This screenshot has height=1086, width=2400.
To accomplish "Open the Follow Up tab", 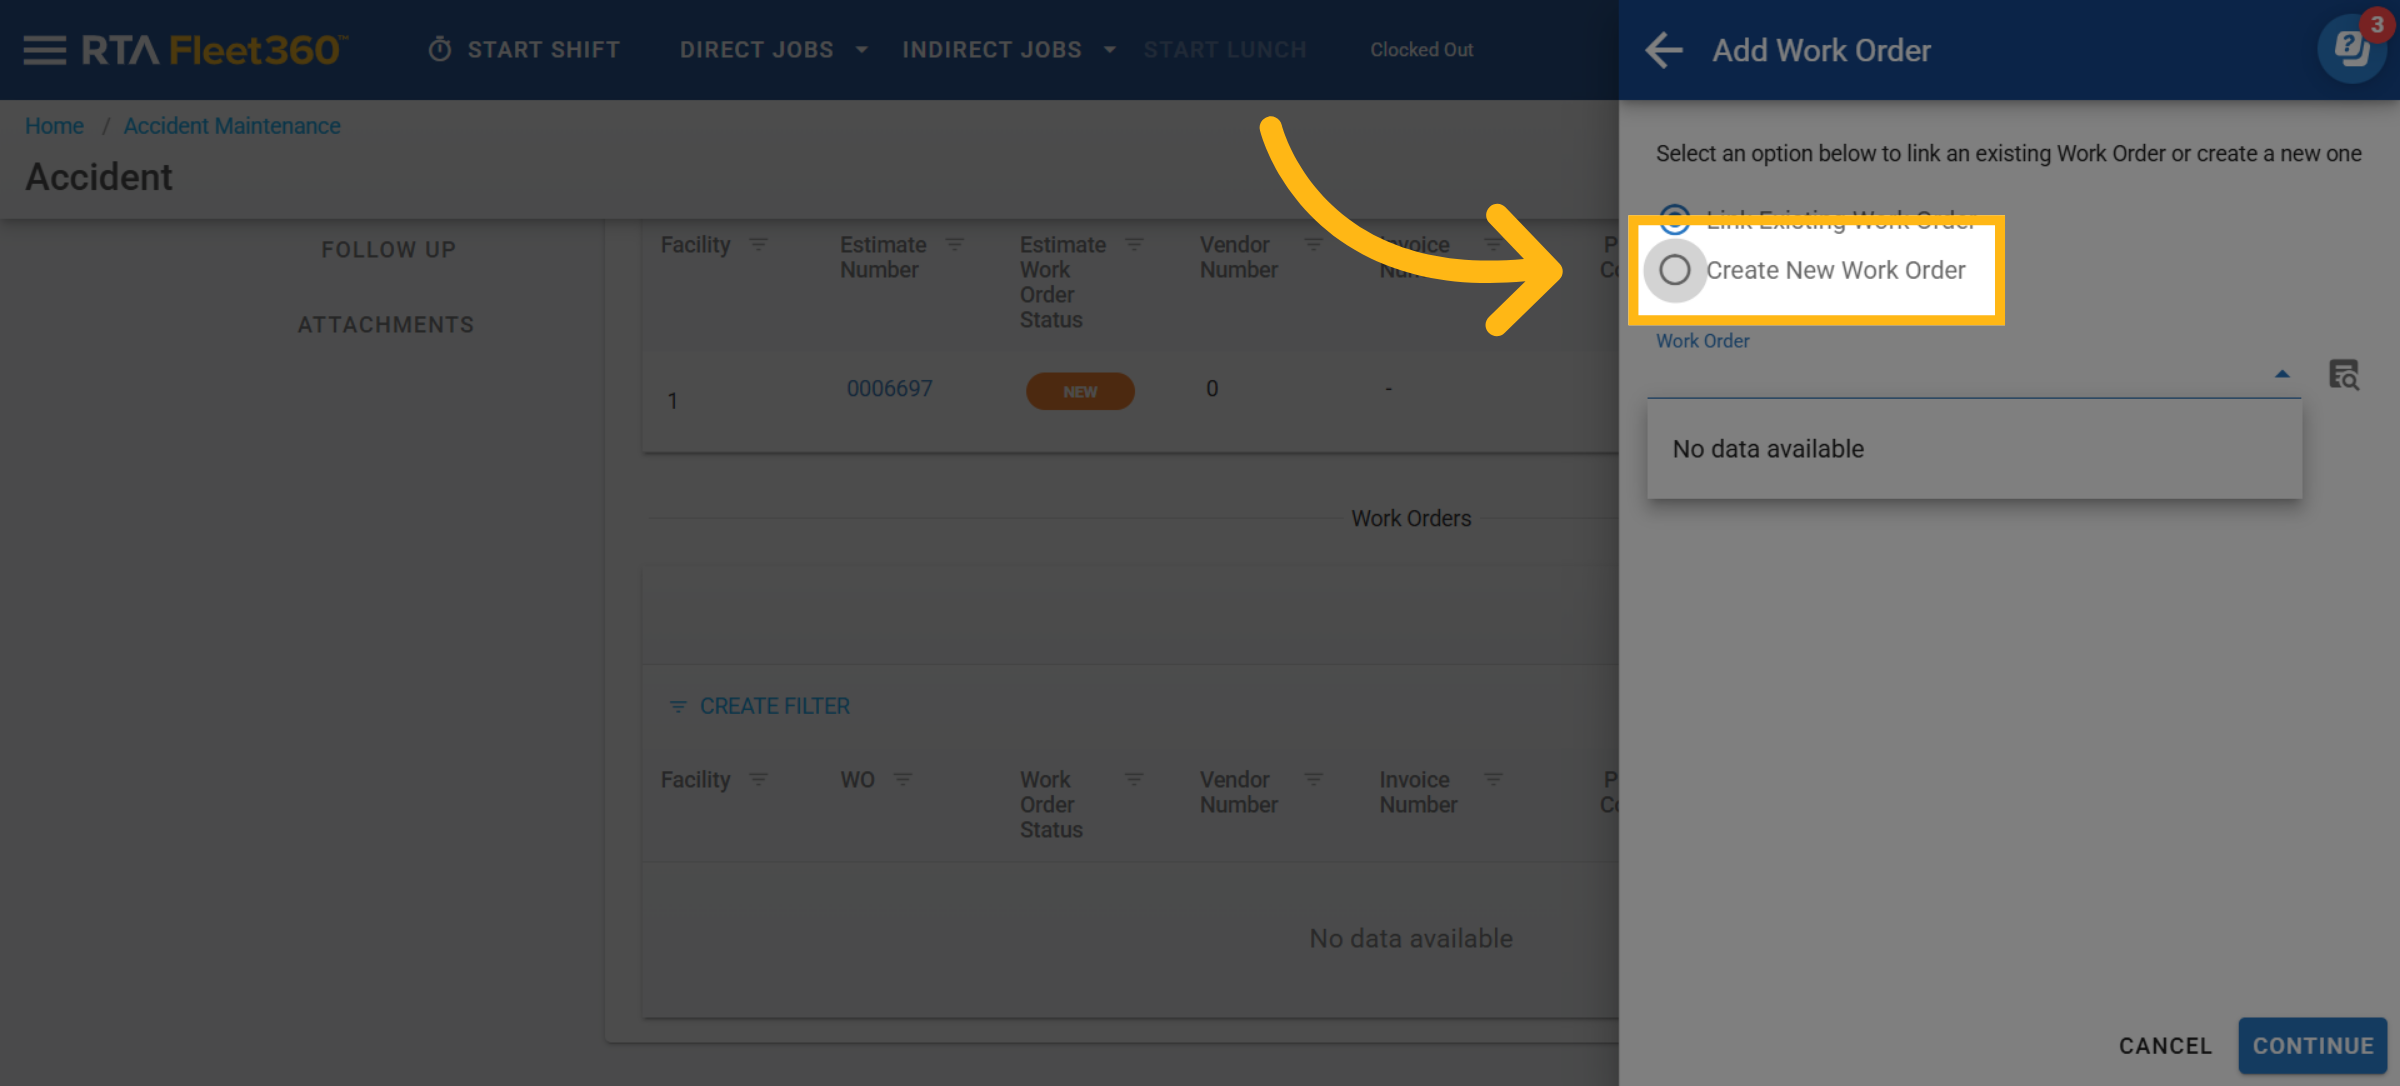I will point(388,249).
